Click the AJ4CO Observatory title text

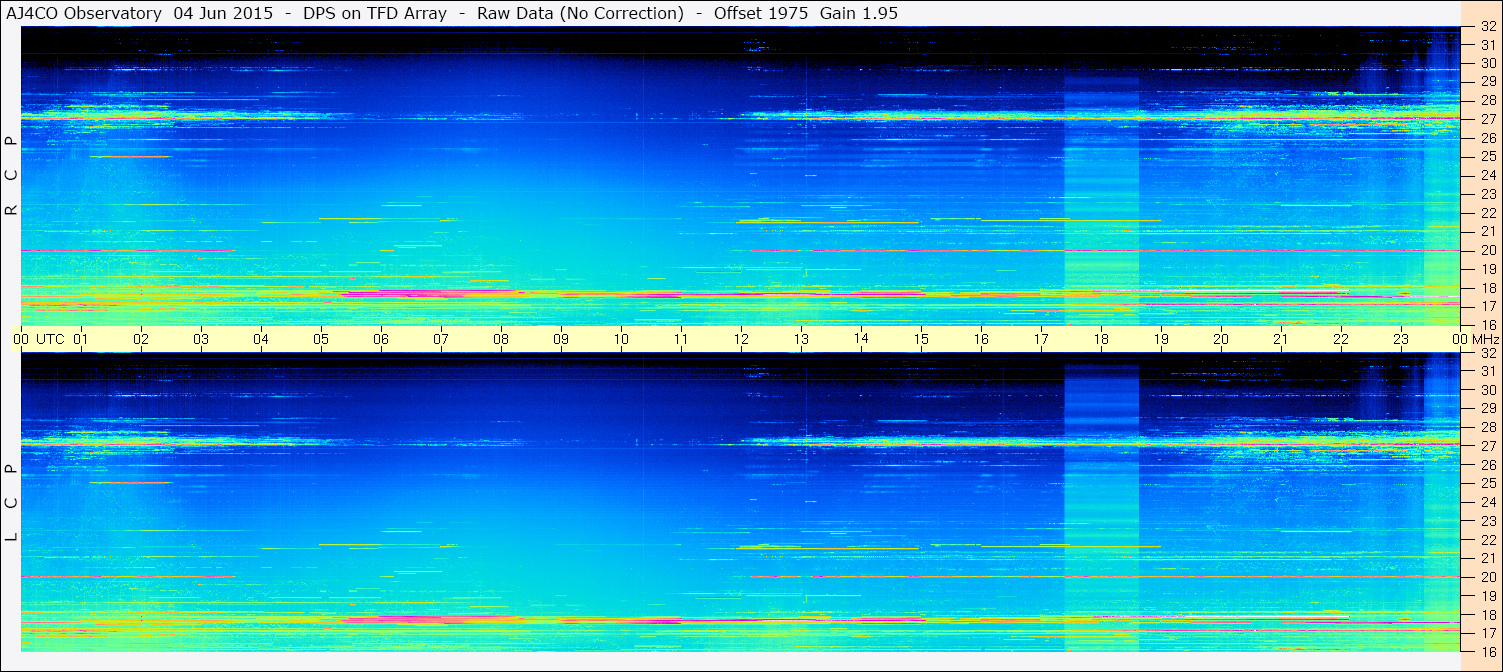click(84, 14)
